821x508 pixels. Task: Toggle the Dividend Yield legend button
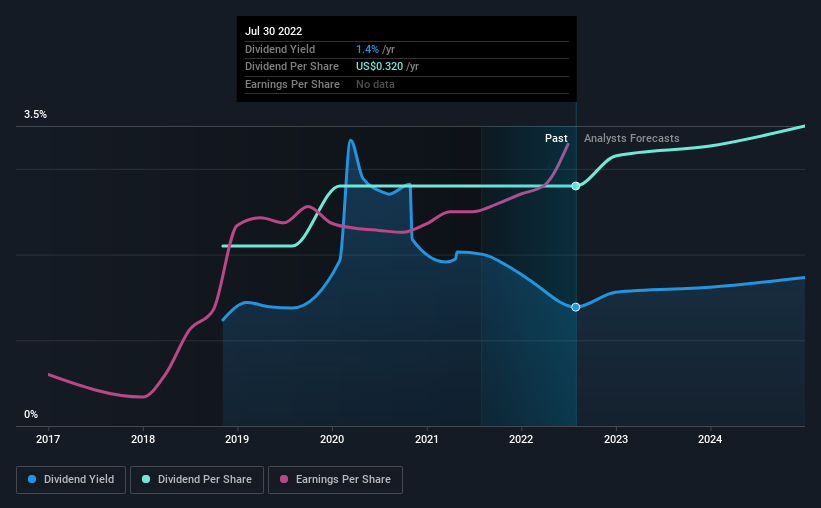tap(71, 480)
